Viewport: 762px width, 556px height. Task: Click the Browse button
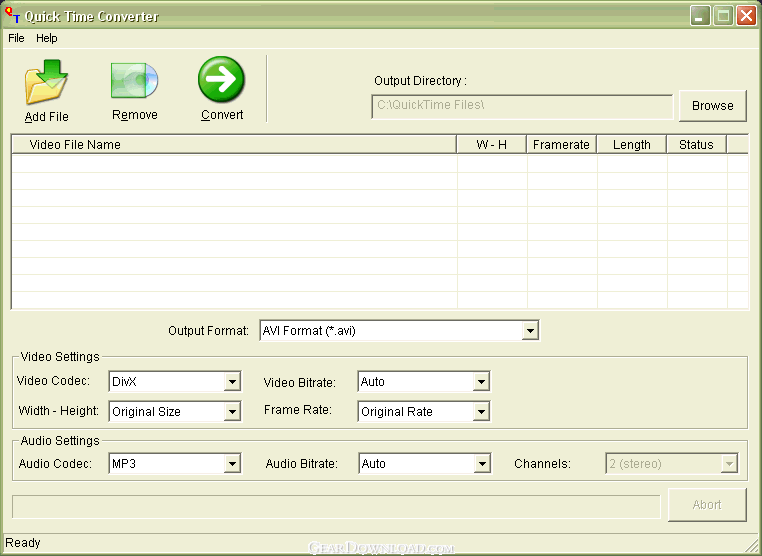[712, 106]
